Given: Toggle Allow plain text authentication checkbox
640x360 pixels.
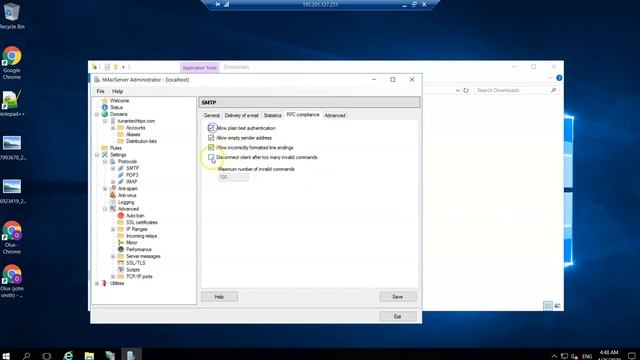Looking at the screenshot, I should pyautogui.click(x=211, y=128).
